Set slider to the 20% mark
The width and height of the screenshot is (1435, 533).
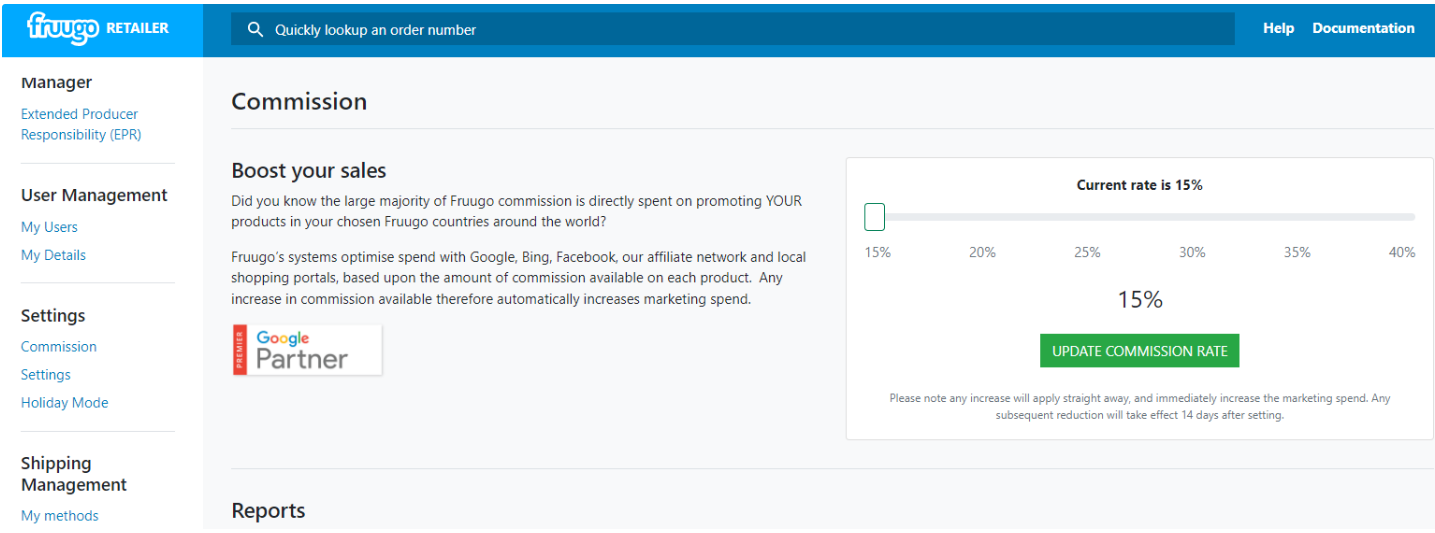(x=982, y=217)
